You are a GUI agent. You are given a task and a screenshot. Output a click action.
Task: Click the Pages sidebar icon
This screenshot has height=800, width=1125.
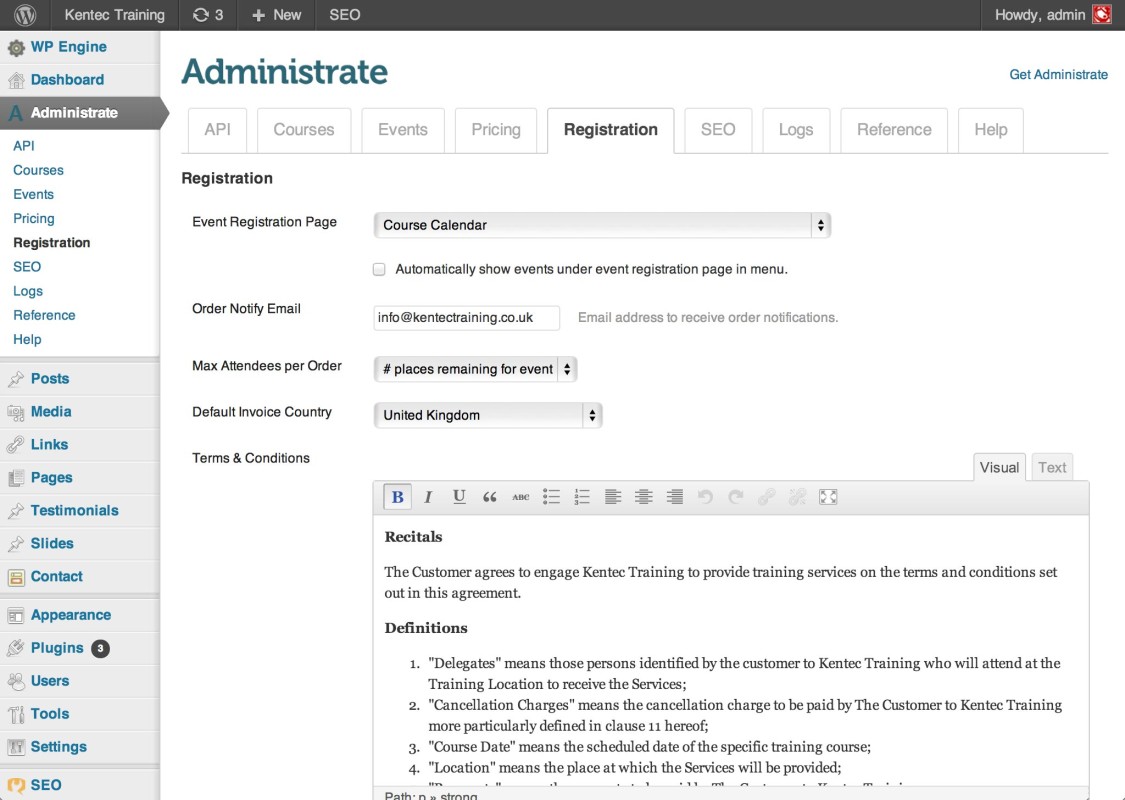16,479
